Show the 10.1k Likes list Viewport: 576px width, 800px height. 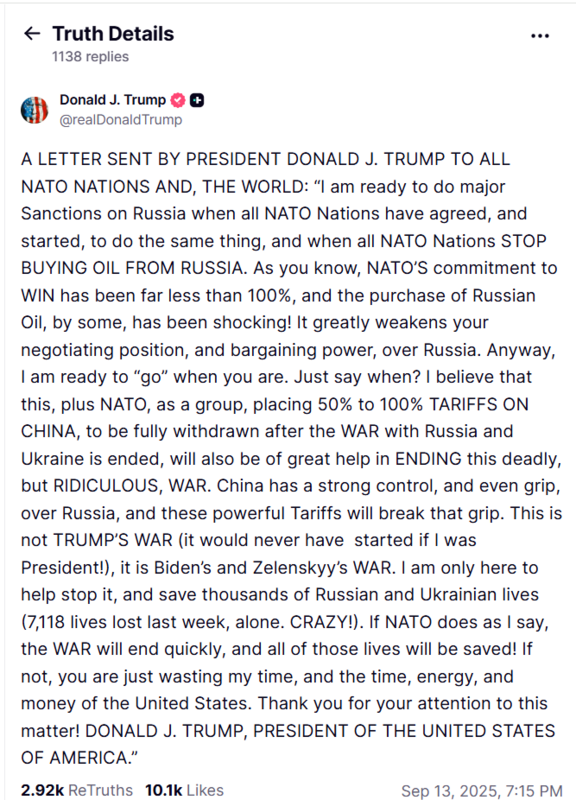184,790
